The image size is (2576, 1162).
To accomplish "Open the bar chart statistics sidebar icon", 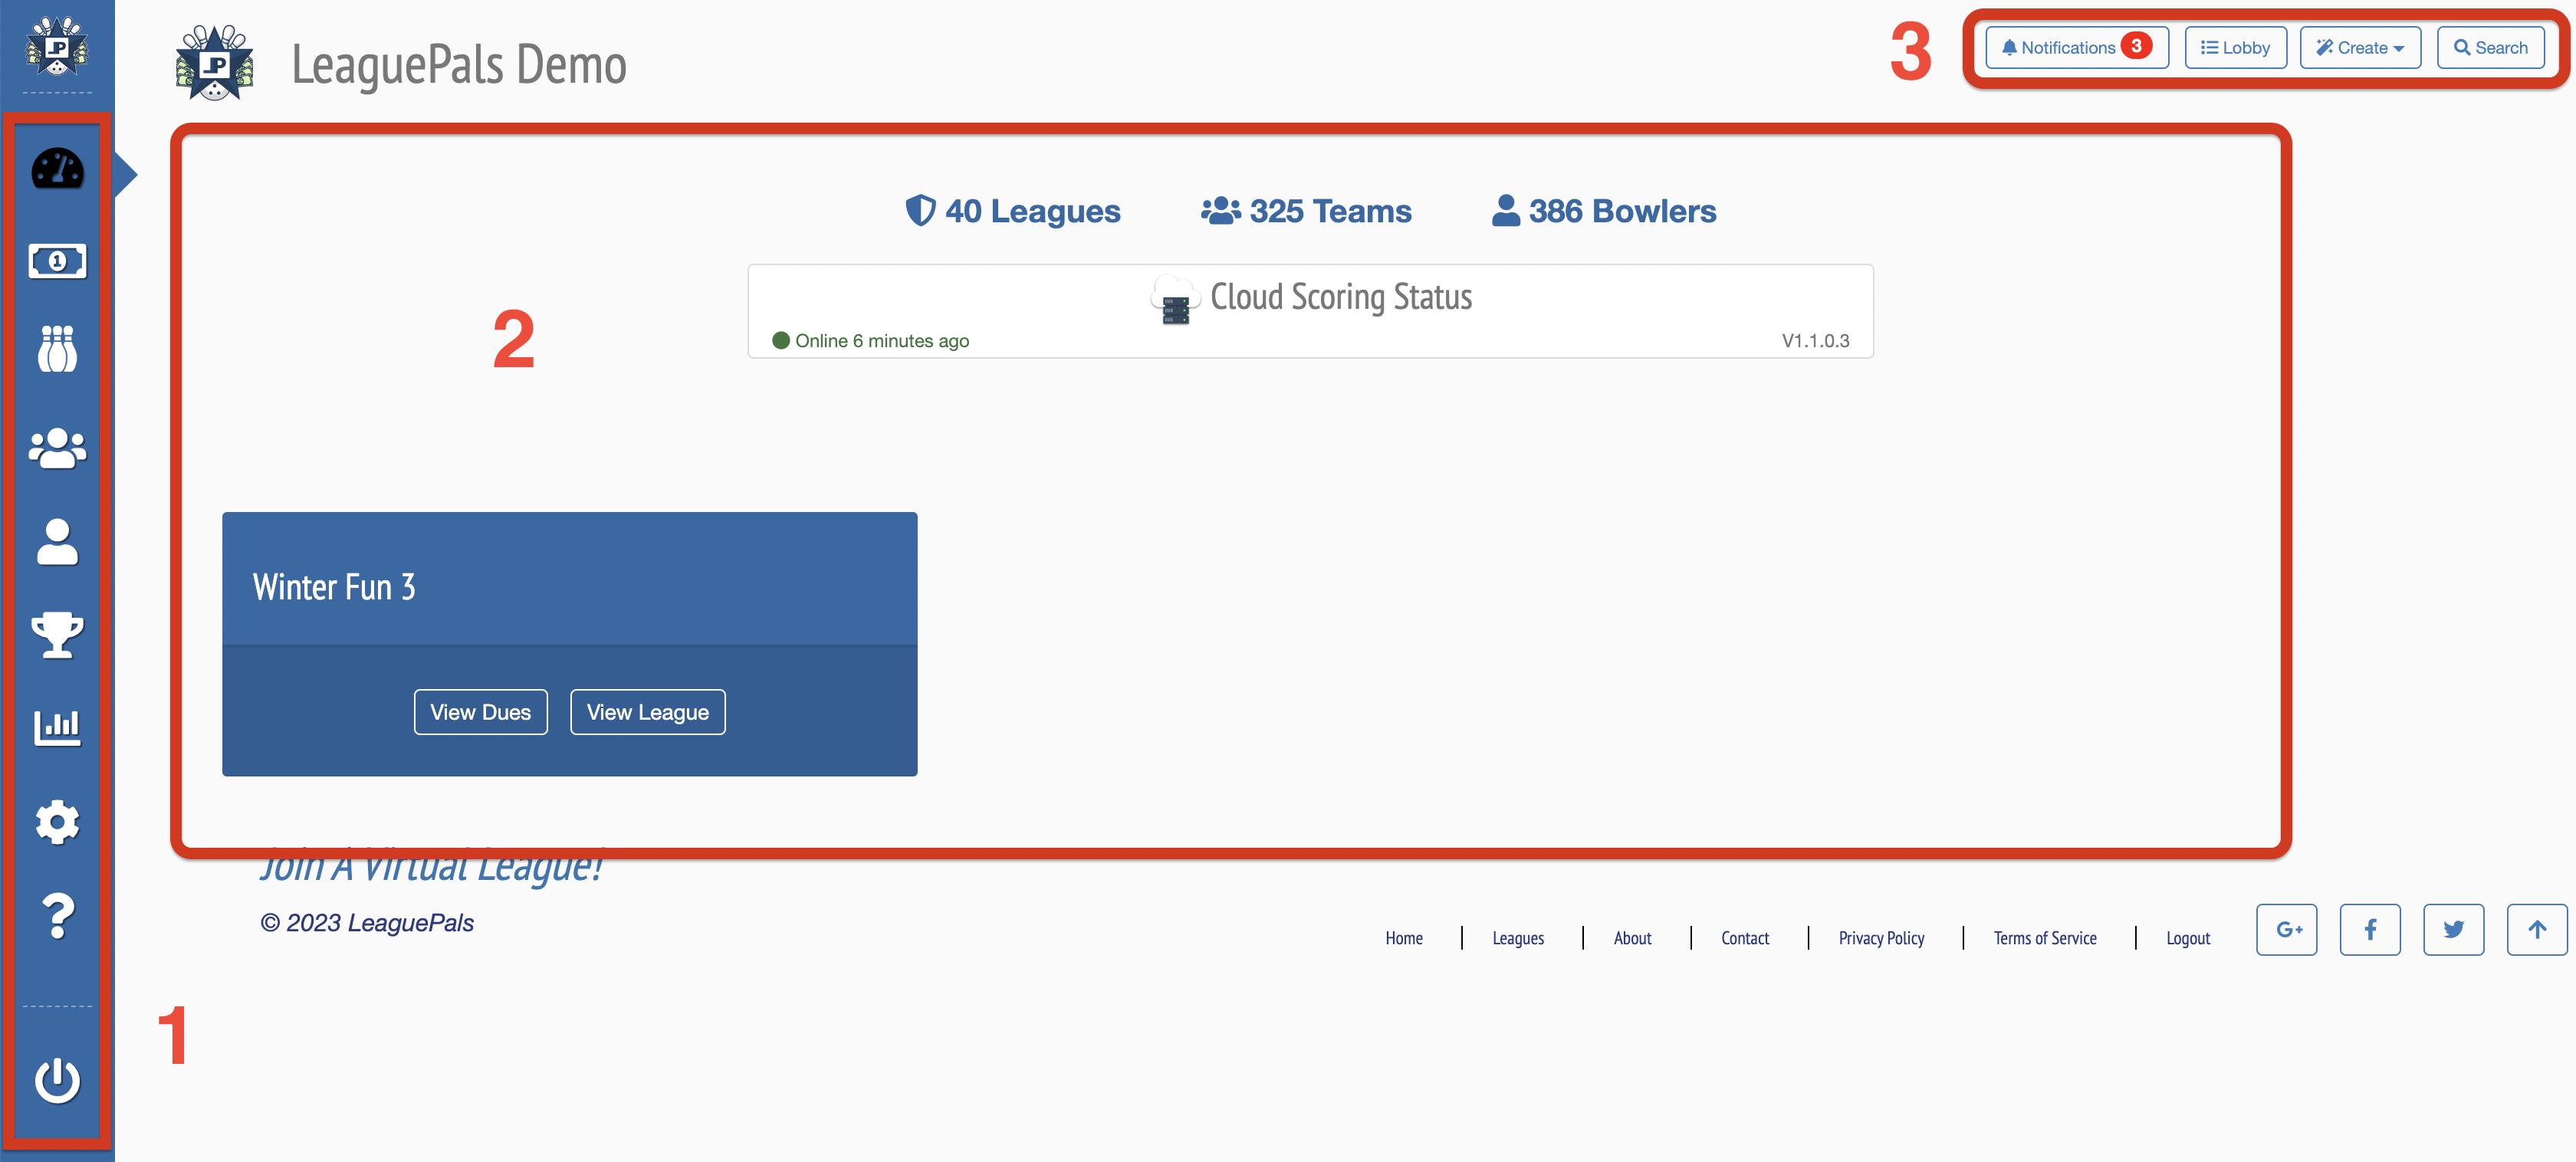I will click(x=57, y=727).
